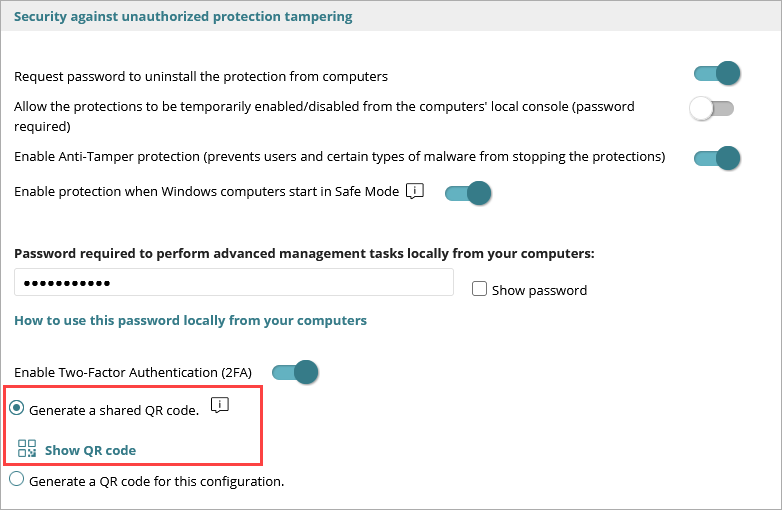Click the Show password label text

click(x=539, y=290)
